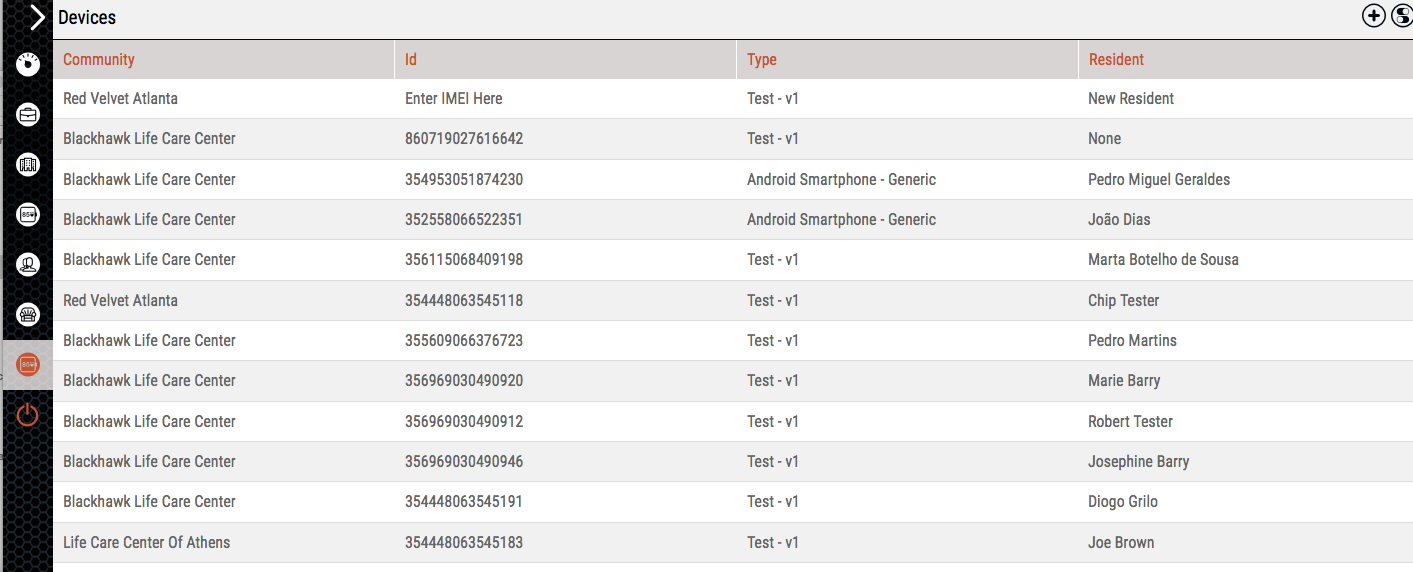Click resident Marta Botelho de Sousa

1163,260
